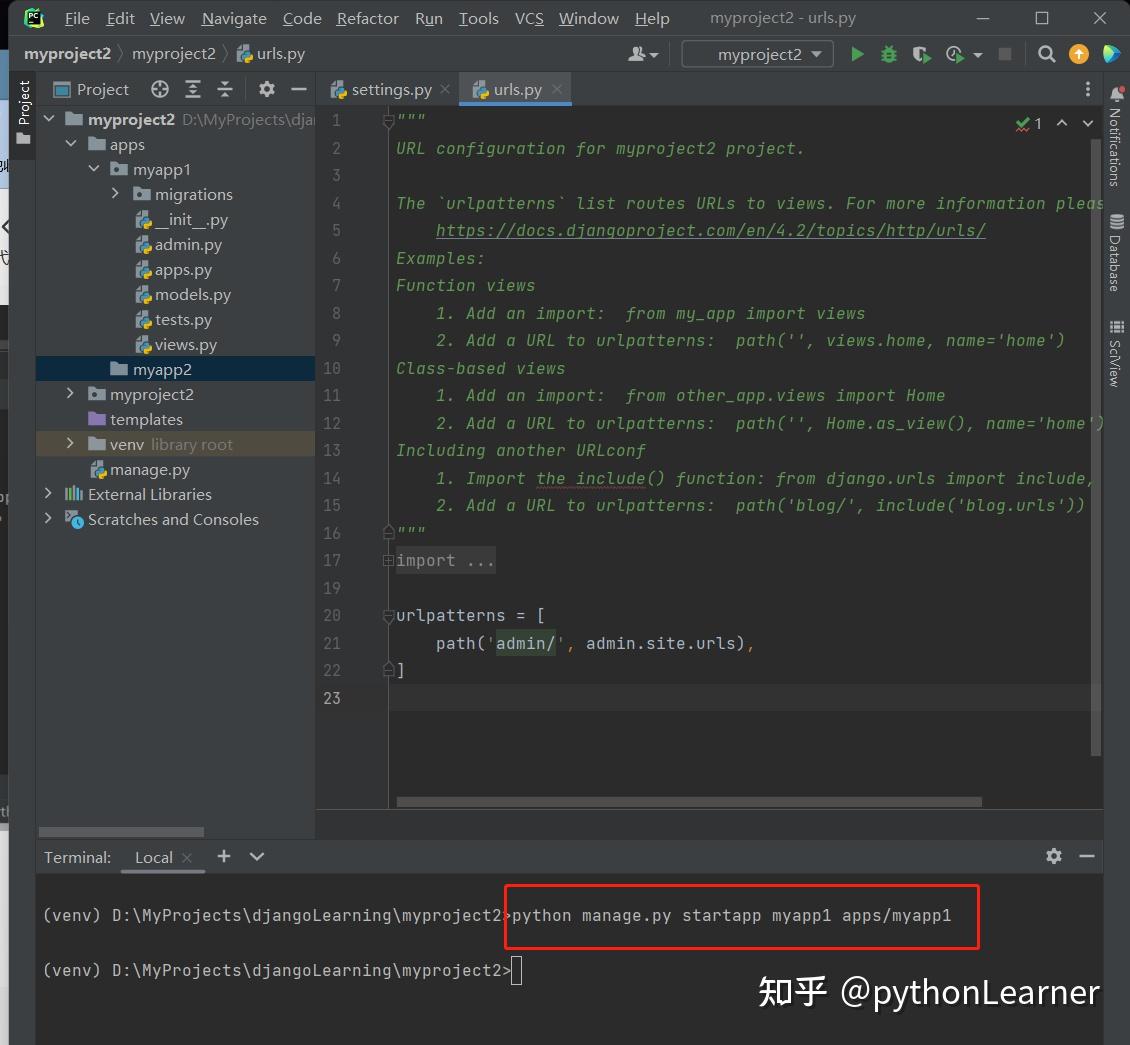
Task: Expand the venv library root folder
Action: pos(70,443)
